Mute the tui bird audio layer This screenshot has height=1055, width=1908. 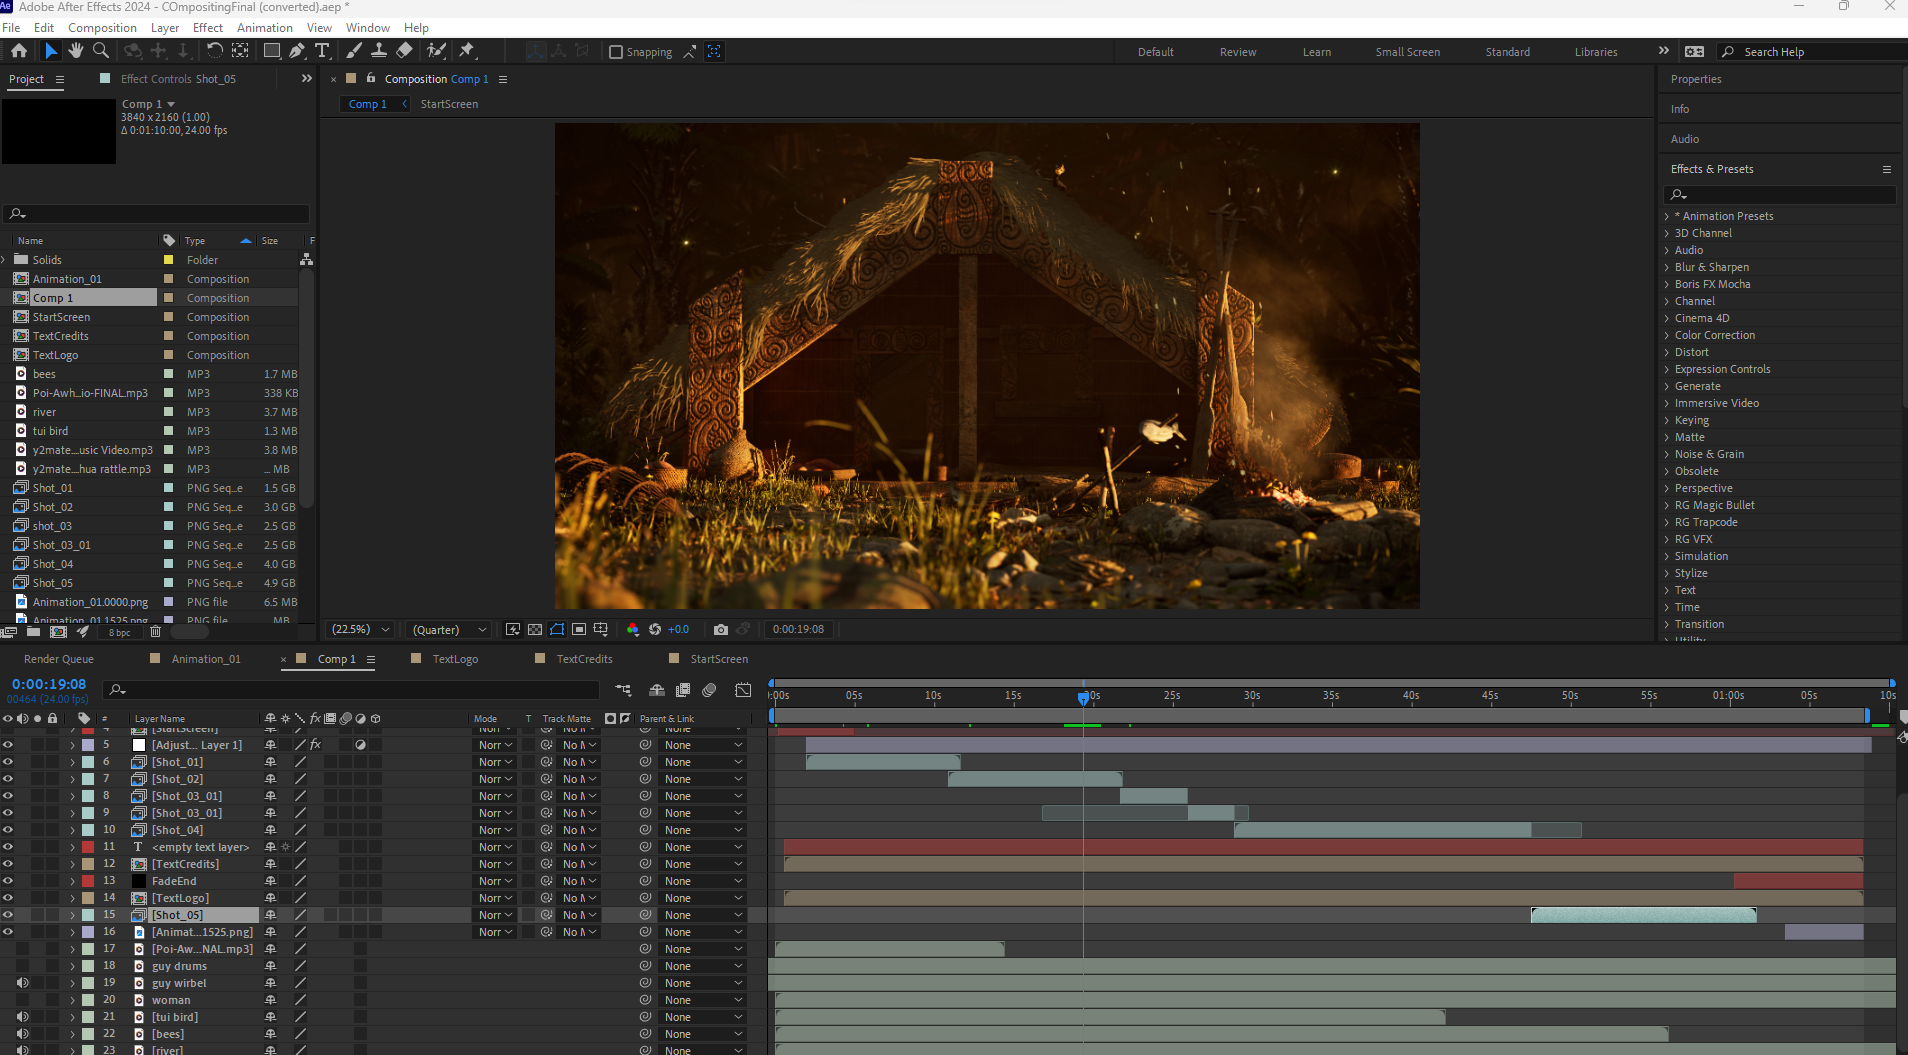[22, 1017]
